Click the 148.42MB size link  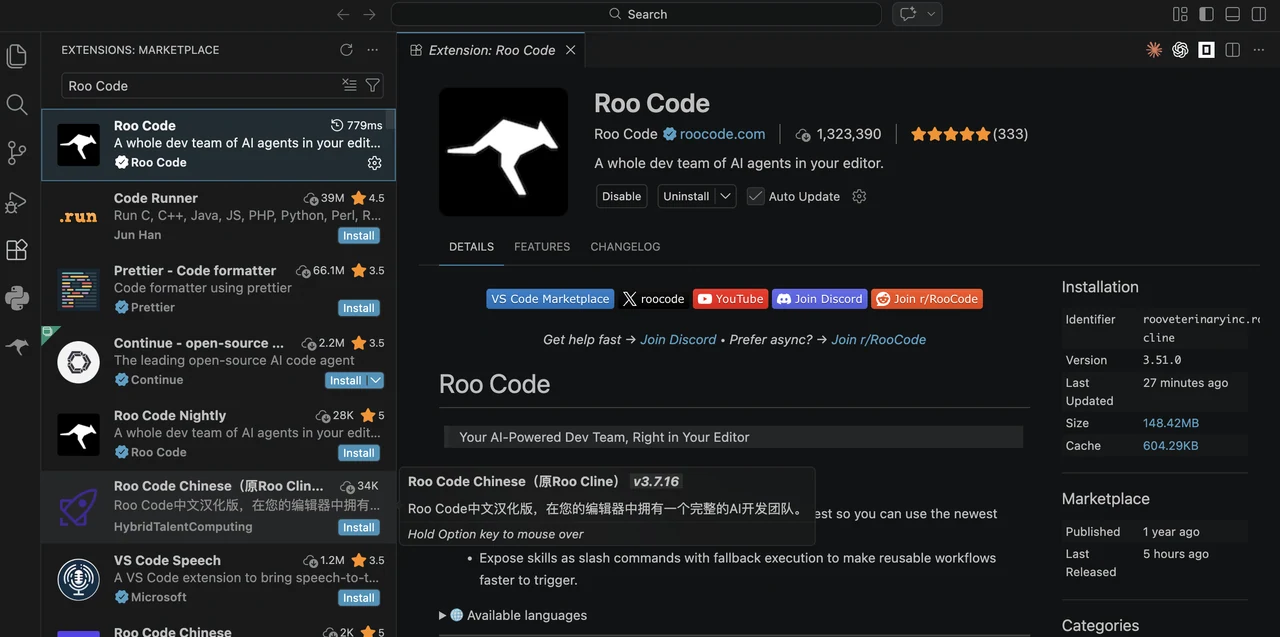click(x=1171, y=423)
